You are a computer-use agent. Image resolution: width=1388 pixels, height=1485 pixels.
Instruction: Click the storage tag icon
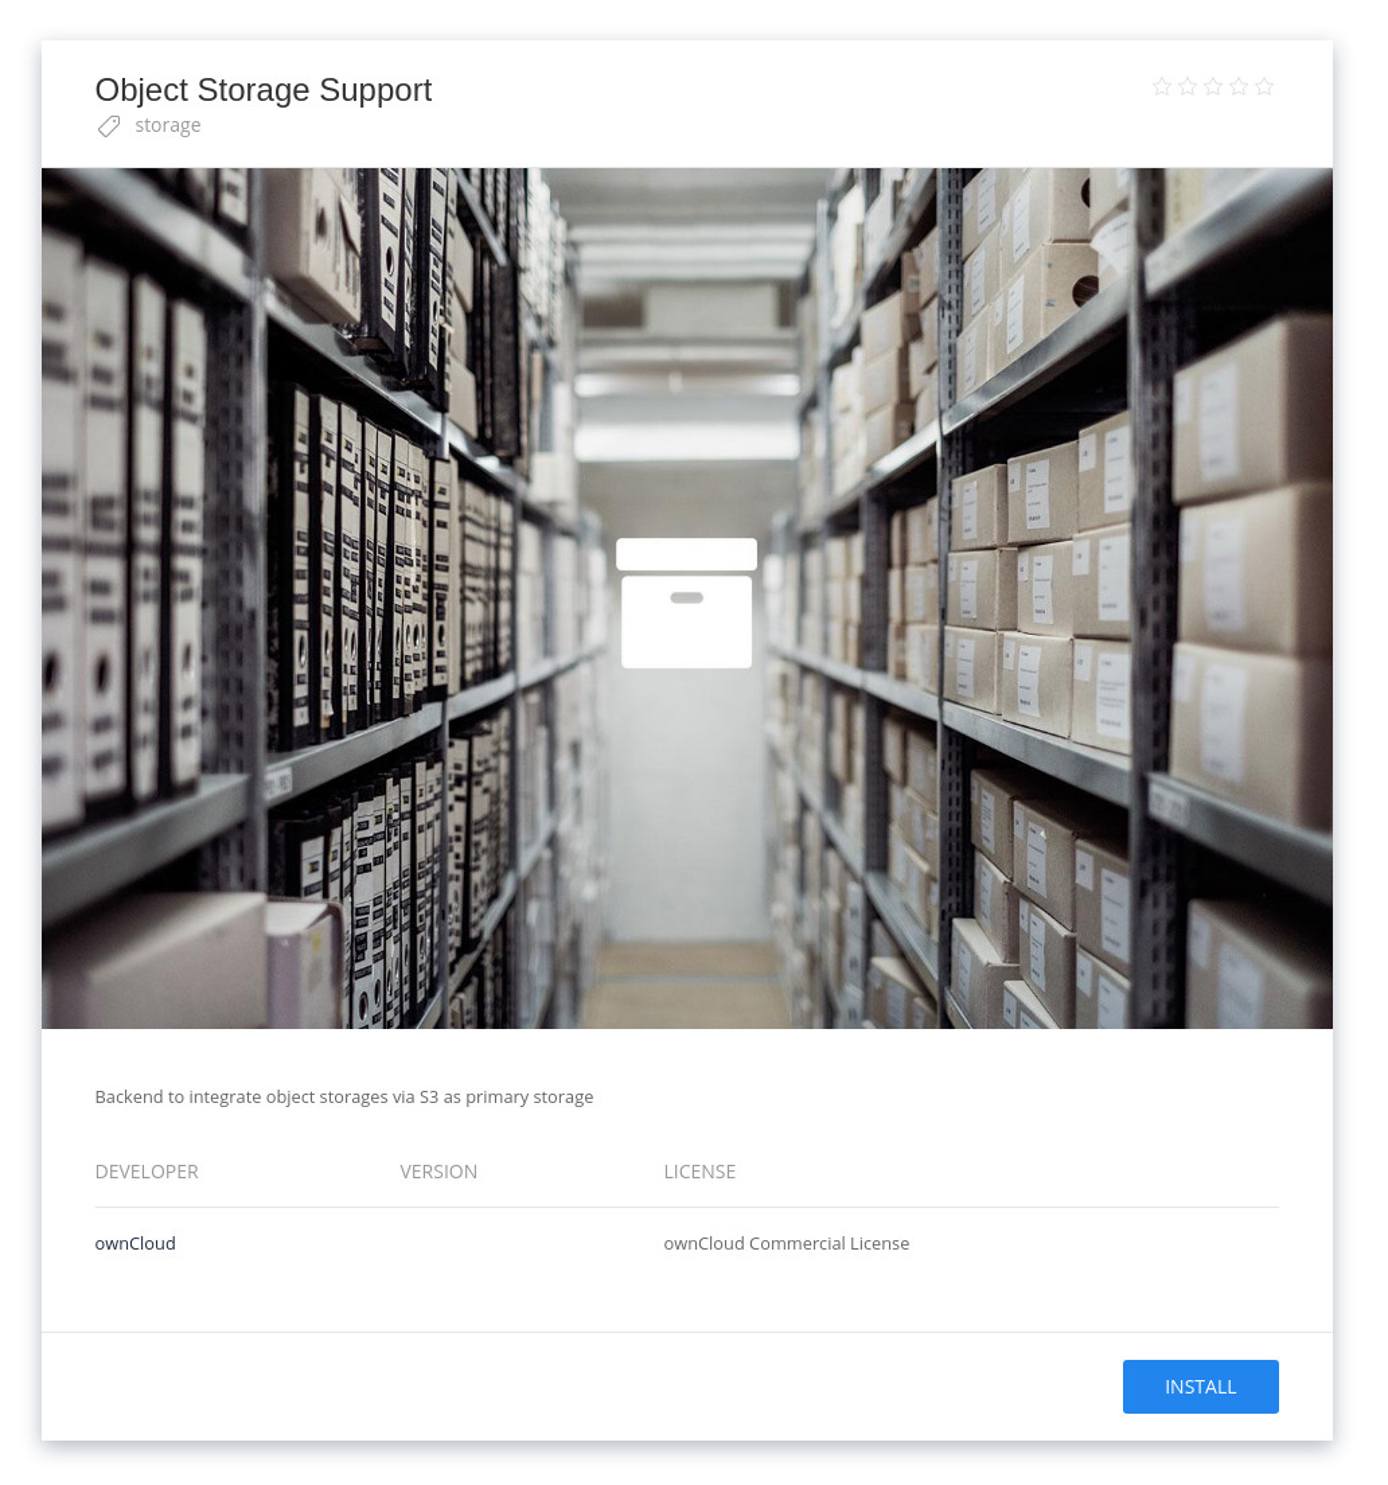[x=108, y=125]
